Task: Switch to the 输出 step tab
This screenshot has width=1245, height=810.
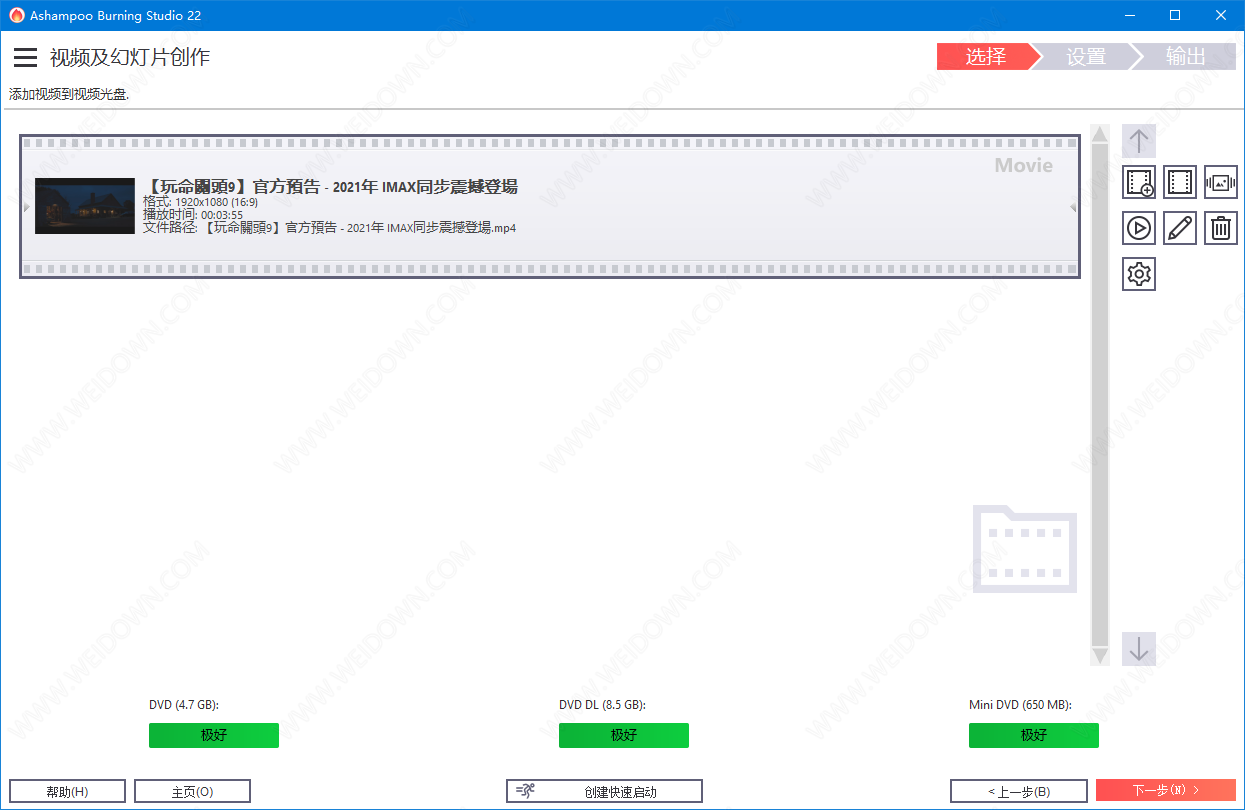Action: [1186, 57]
